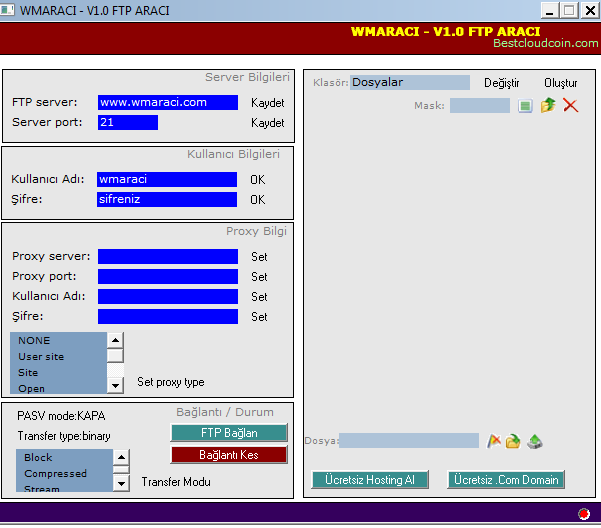Click the Ücretsiz Hosting Al button
Image resolution: width=601 pixels, height=528 pixels.
pyautogui.click(x=370, y=480)
